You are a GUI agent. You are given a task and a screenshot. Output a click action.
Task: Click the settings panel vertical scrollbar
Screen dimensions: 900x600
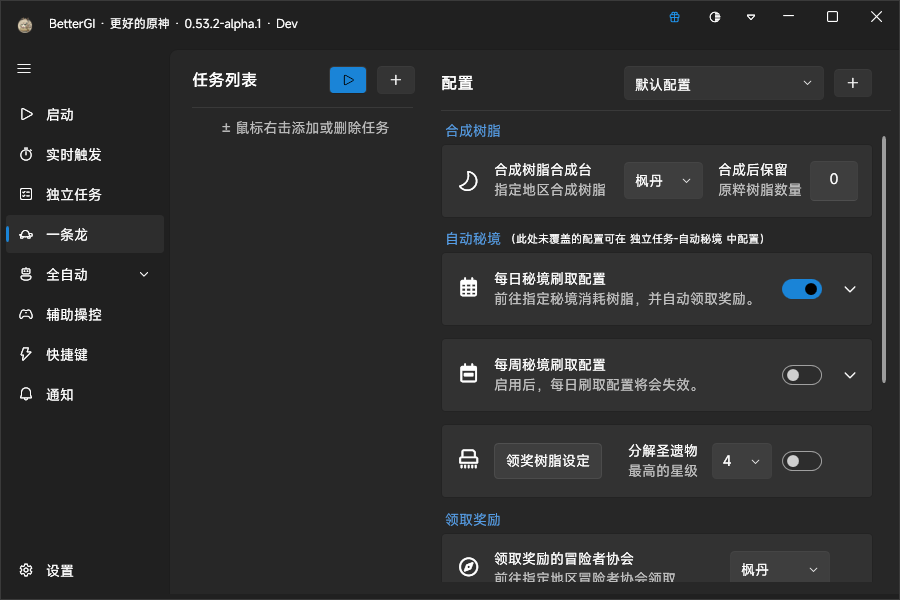tap(883, 260)
